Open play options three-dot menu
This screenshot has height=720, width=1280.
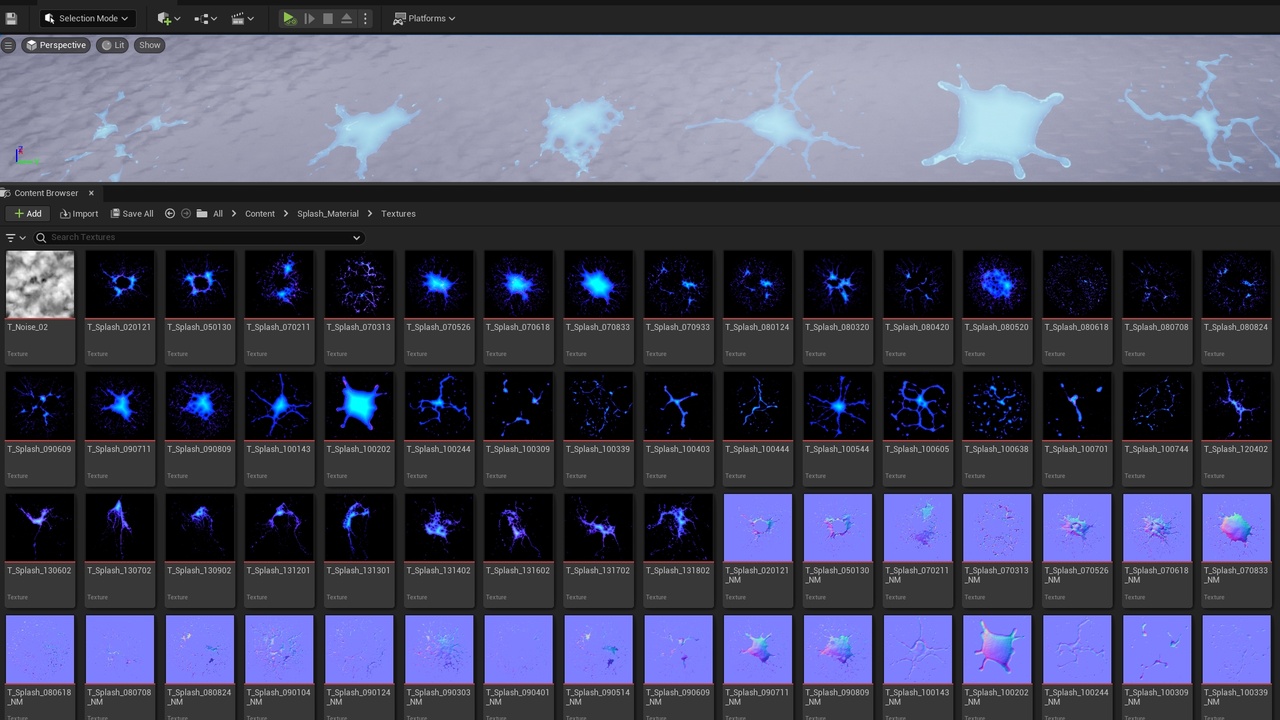[365, 18]
